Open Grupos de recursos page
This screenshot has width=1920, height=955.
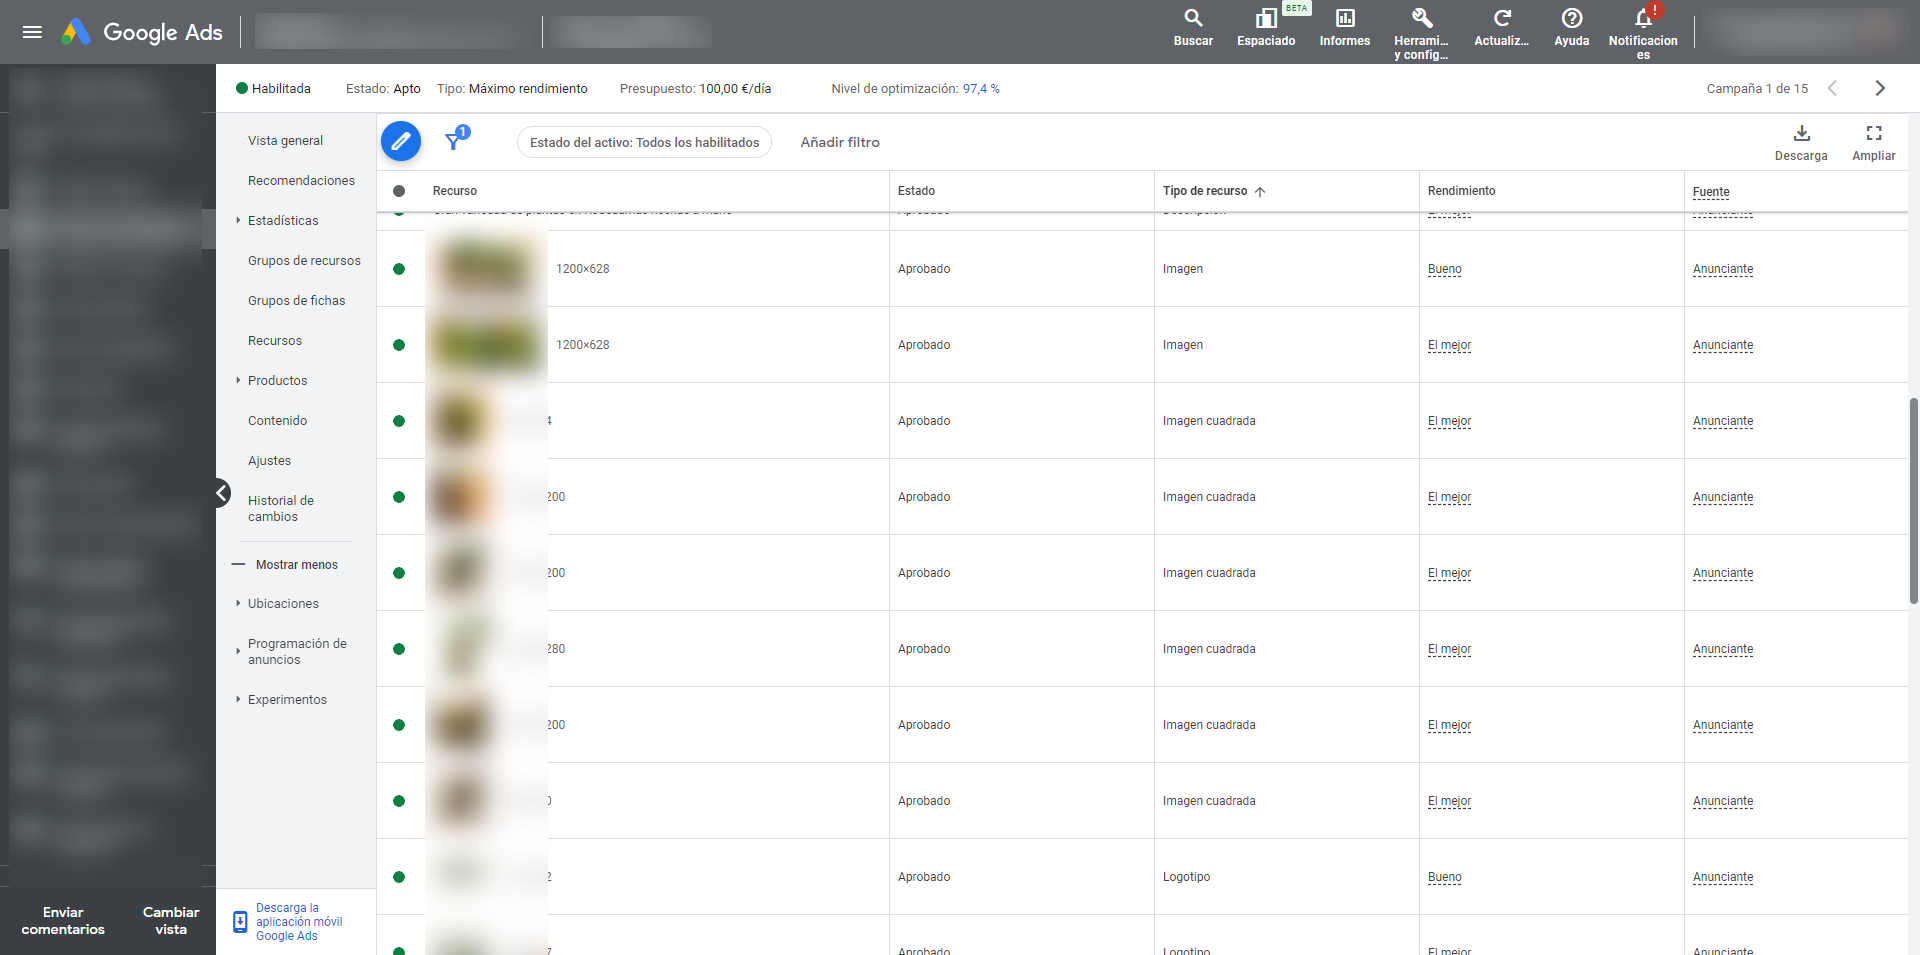click(x=304, y=260)
